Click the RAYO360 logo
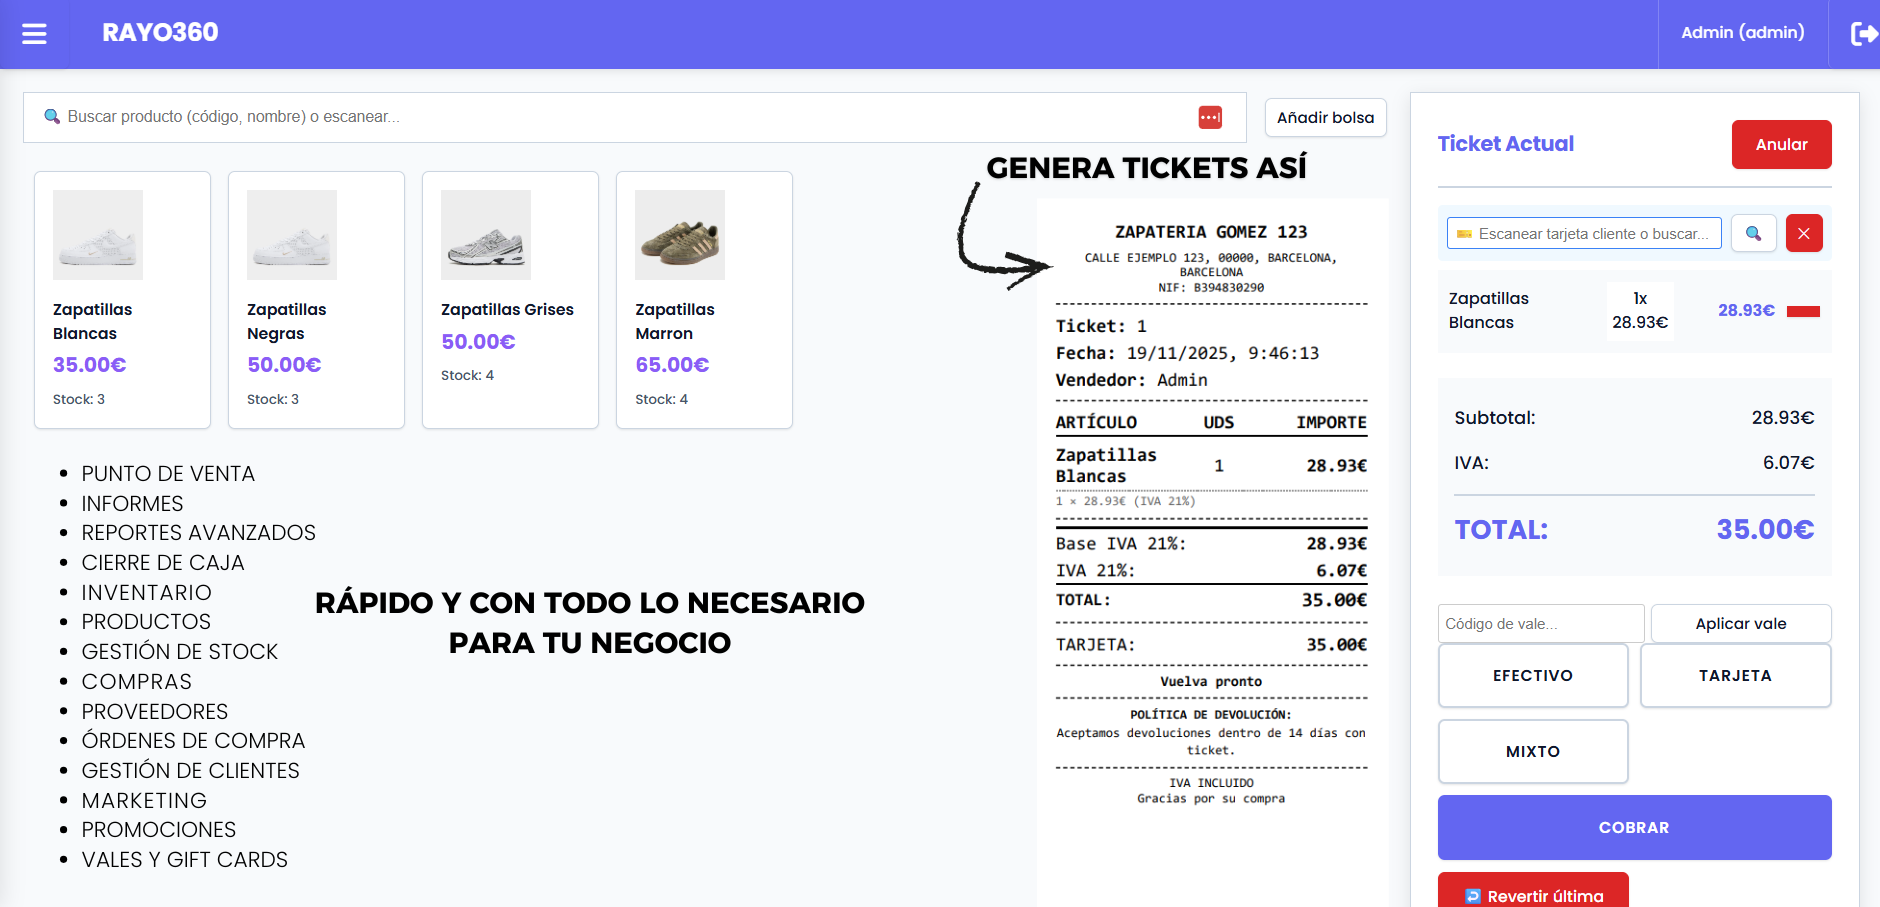The width and height of the screenshot is (1880, 907). [x=160, y=33]
